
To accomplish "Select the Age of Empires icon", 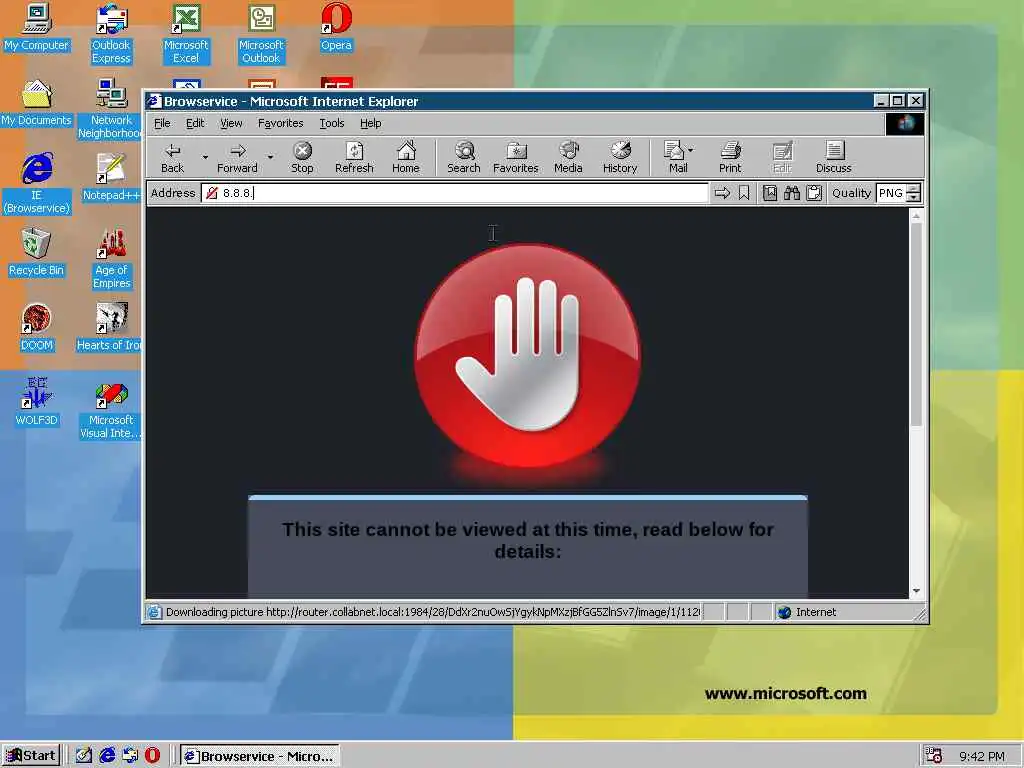I will click(111, 259).
